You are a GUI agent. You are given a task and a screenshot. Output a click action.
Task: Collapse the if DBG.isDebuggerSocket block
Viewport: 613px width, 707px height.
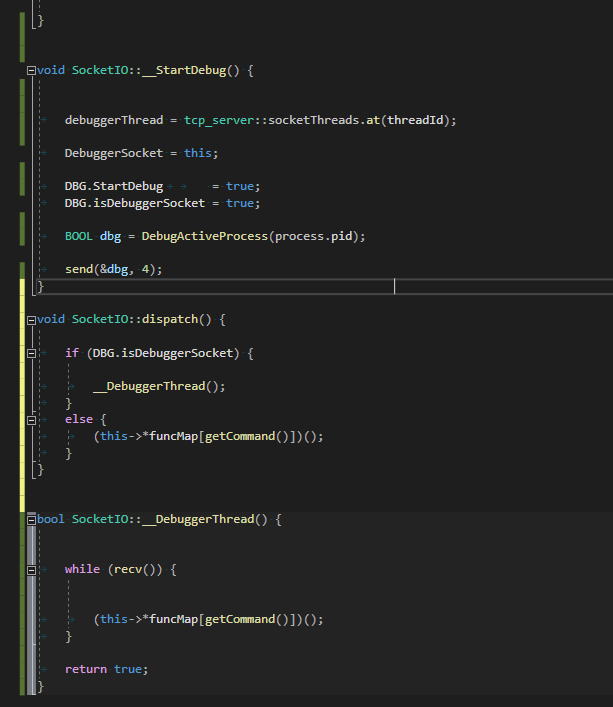point(31,353)
